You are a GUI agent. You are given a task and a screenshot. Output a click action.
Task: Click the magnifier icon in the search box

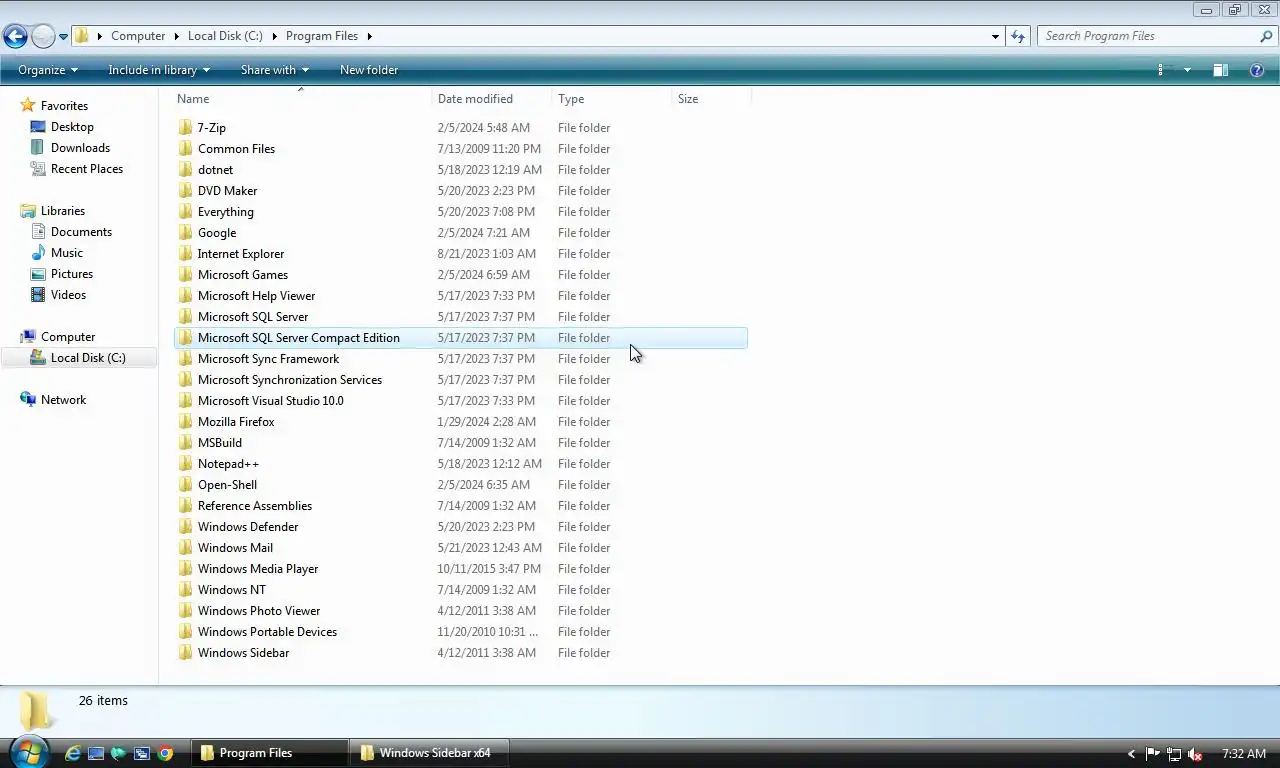[1267, 36]
